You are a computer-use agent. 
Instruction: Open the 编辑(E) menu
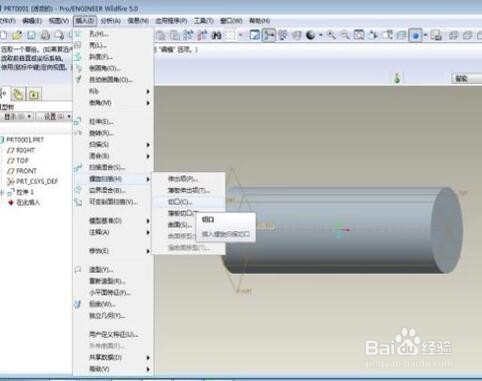coord(32,21)
